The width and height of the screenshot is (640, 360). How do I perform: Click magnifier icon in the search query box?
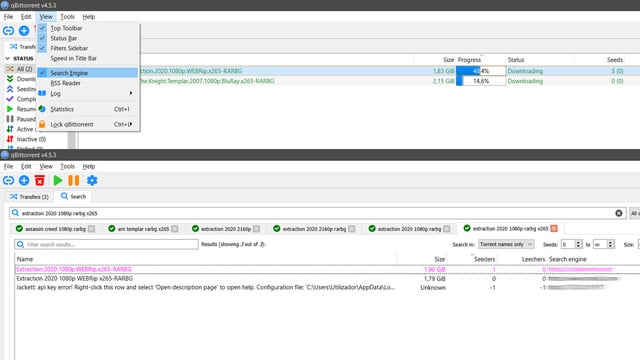click(15, 213)
